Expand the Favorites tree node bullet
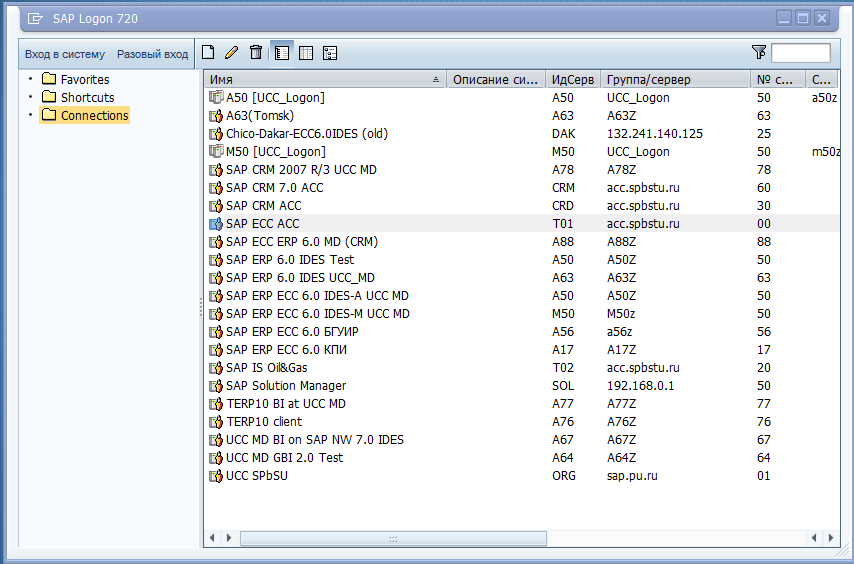Viewport: 854px width, 564px height. click(x=30, y=79)
